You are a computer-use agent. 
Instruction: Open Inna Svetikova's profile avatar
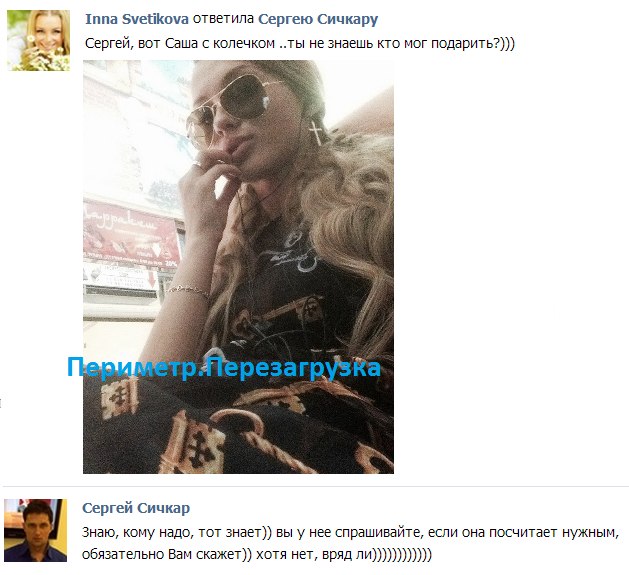pyautogui.click(x=39, y=41)
